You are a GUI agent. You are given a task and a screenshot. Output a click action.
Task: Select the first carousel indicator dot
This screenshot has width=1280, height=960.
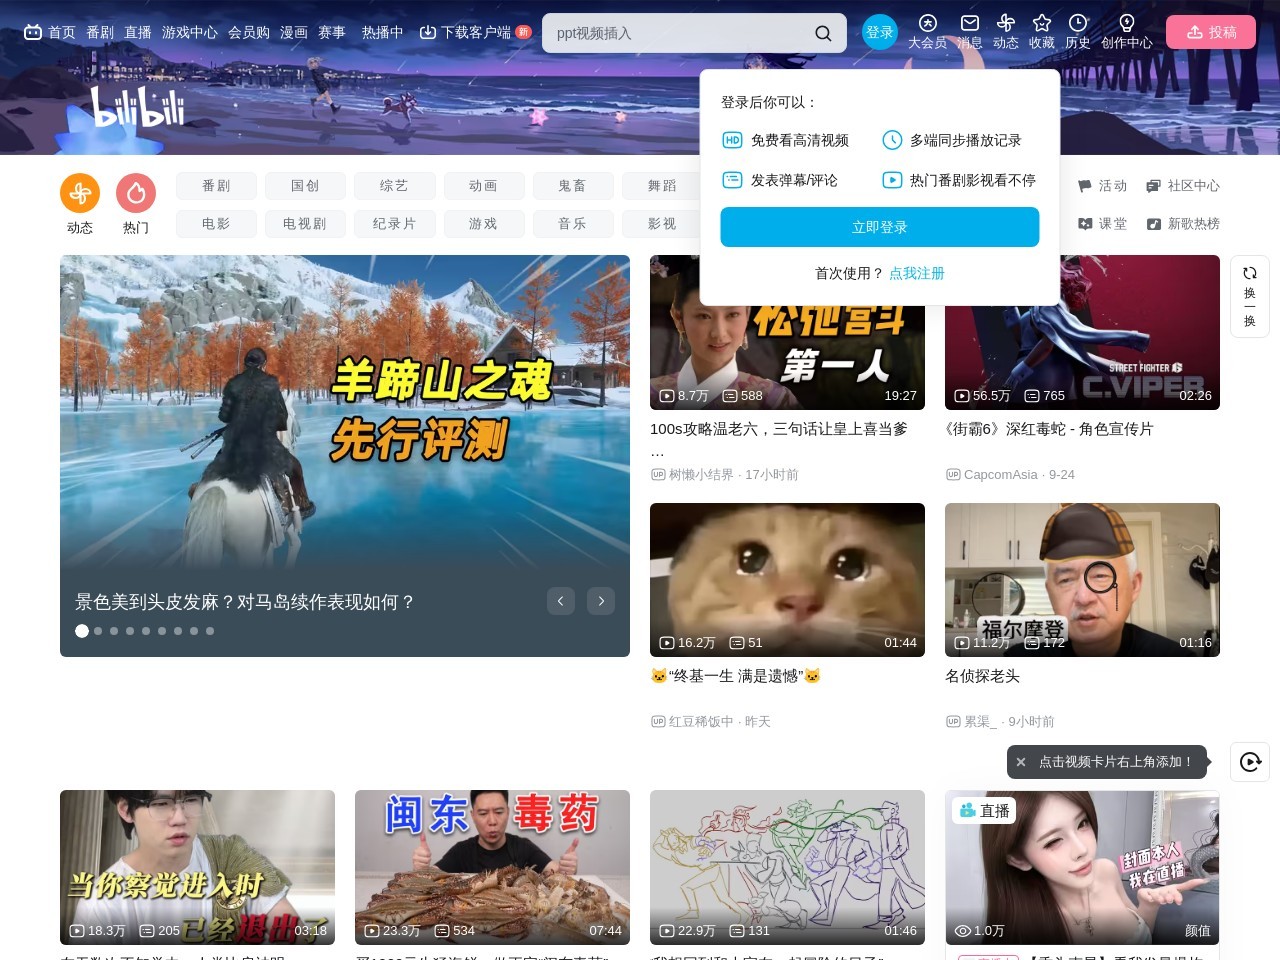(82, 631)
